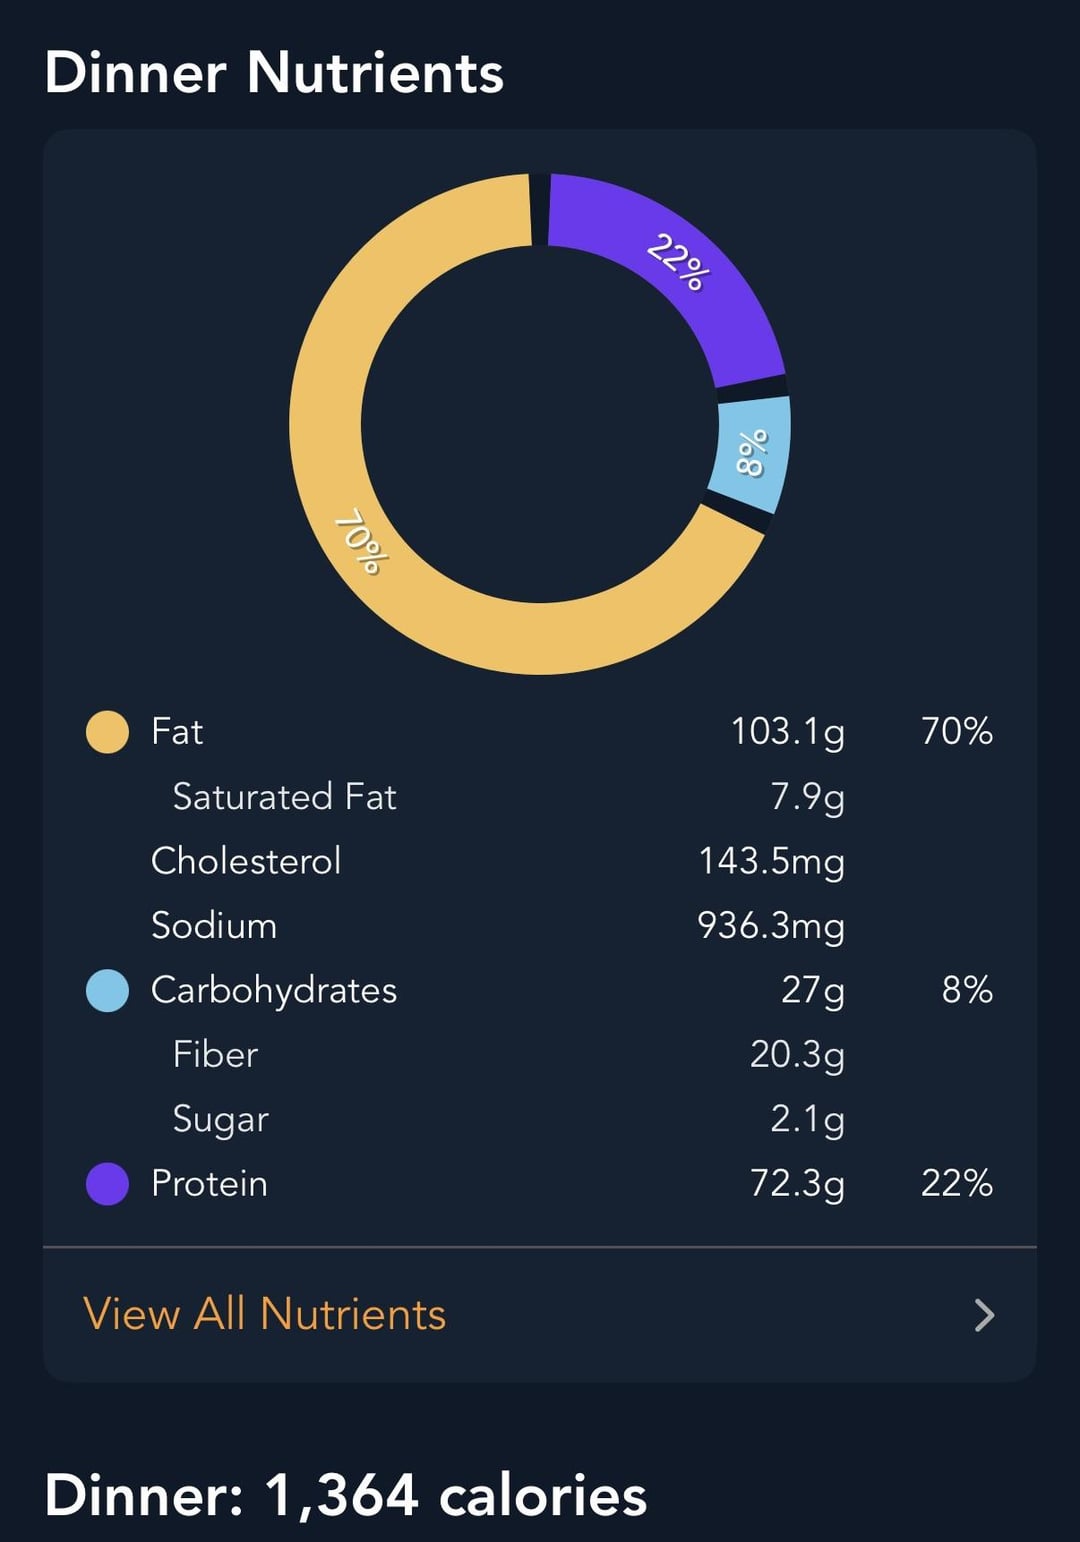Tap the 103.1g fat amount value
This screenshot has width=1080, height=1542.
click(x=787, y=731)
